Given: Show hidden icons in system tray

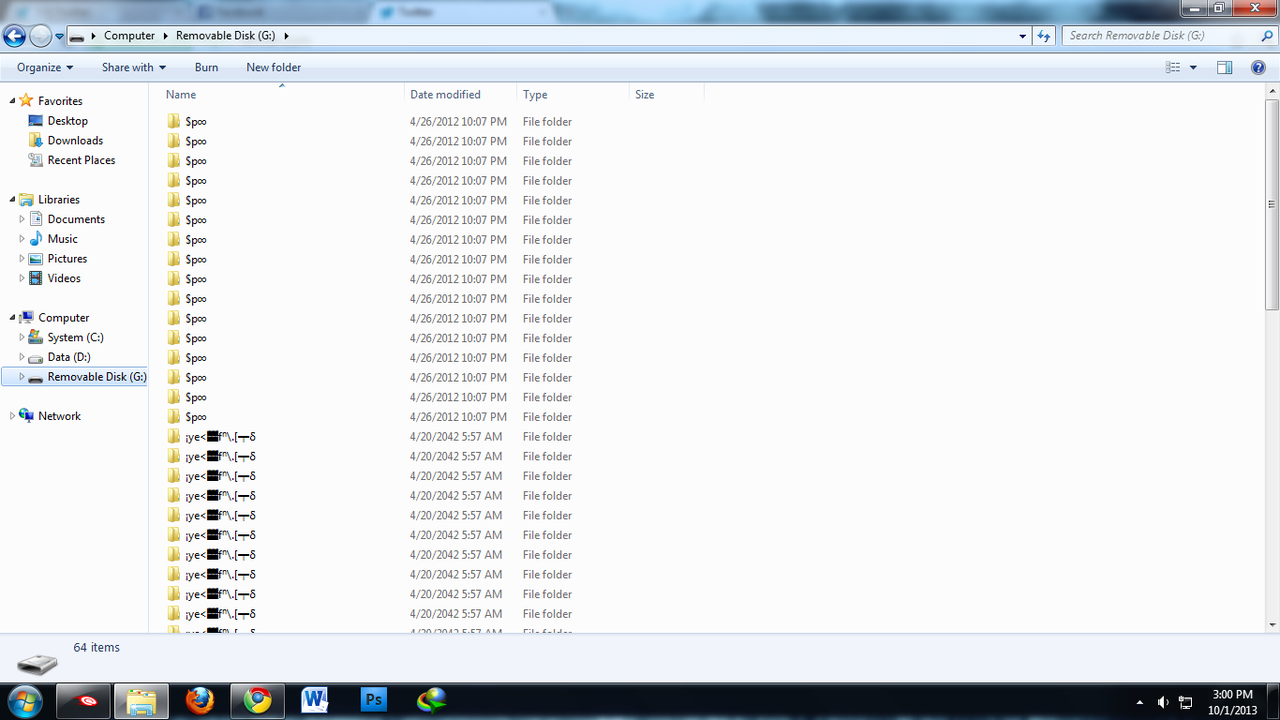Looking at the screenshot, I should [x=1140, y=702].
